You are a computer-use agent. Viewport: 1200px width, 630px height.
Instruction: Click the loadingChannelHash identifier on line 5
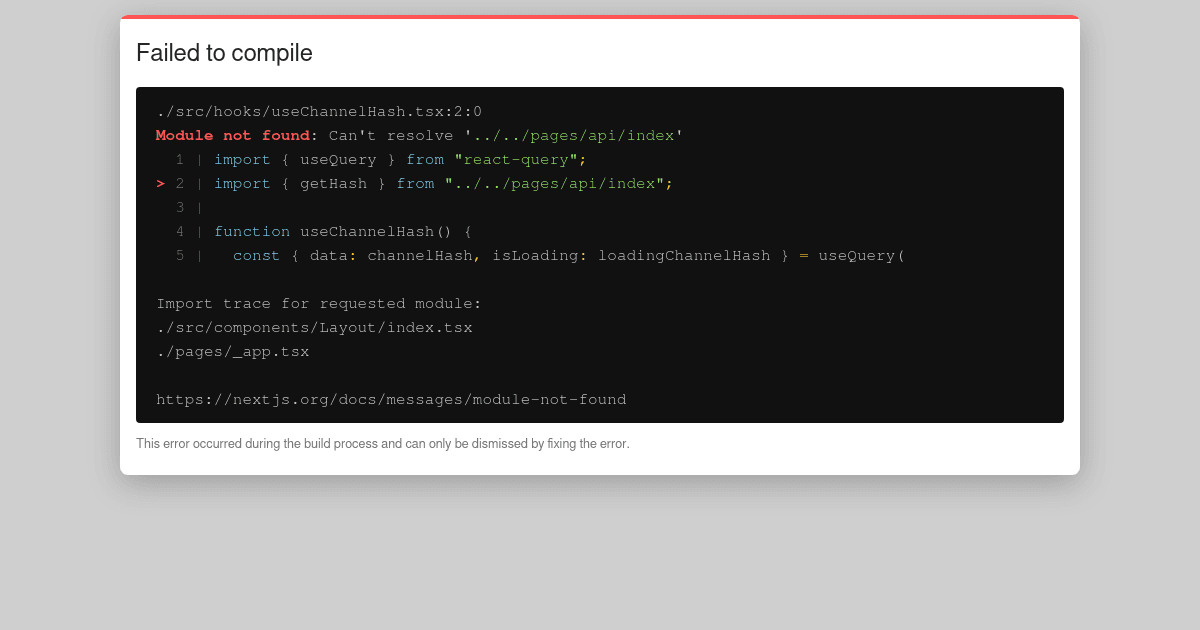point(684,255)
